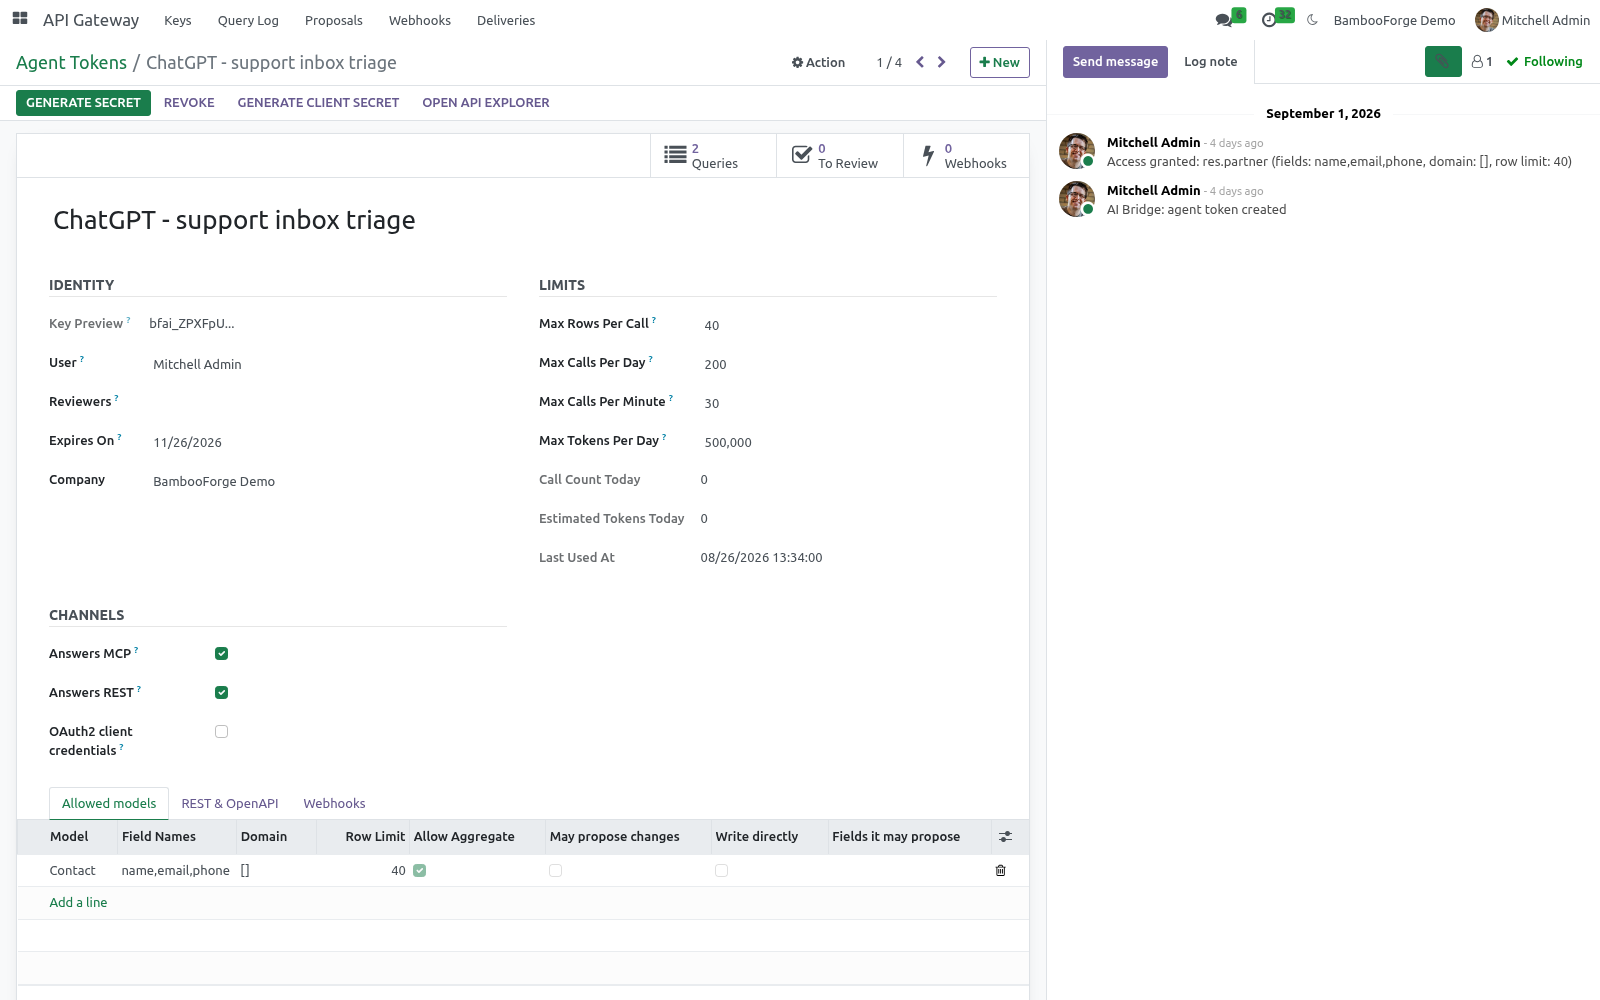Open optional columns adjust icon
The width and height of the screenshot is (1600, 1000).
pos(1005,837)
